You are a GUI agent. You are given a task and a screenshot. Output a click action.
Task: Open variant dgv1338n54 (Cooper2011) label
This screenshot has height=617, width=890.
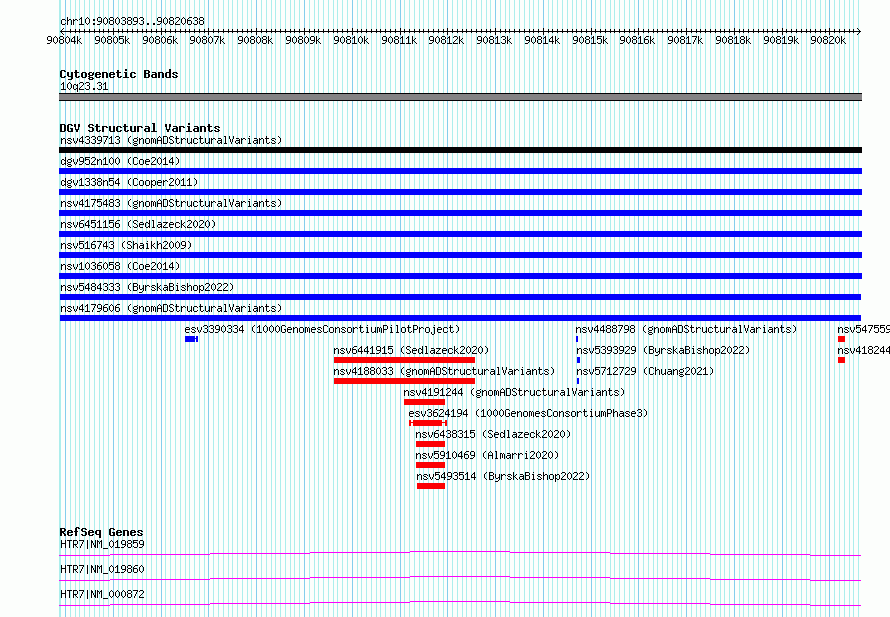(129, 182)
